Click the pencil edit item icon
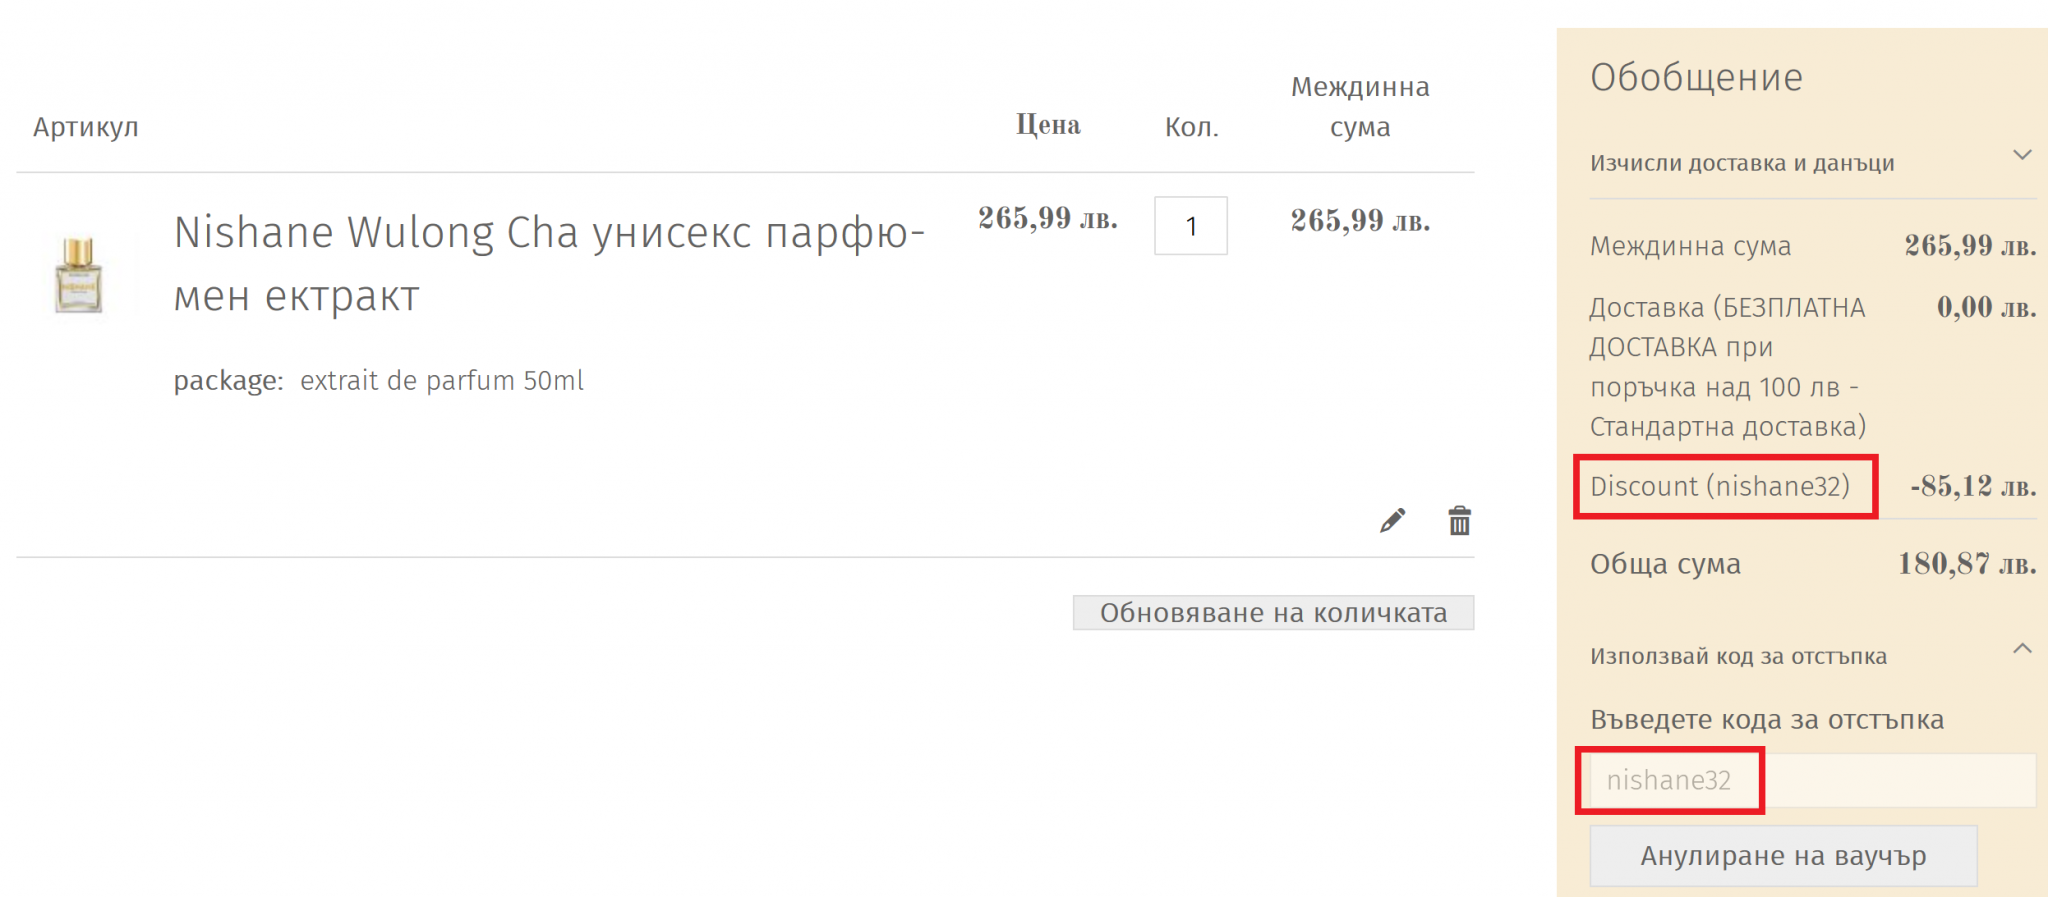 [x=1392, y=521]
